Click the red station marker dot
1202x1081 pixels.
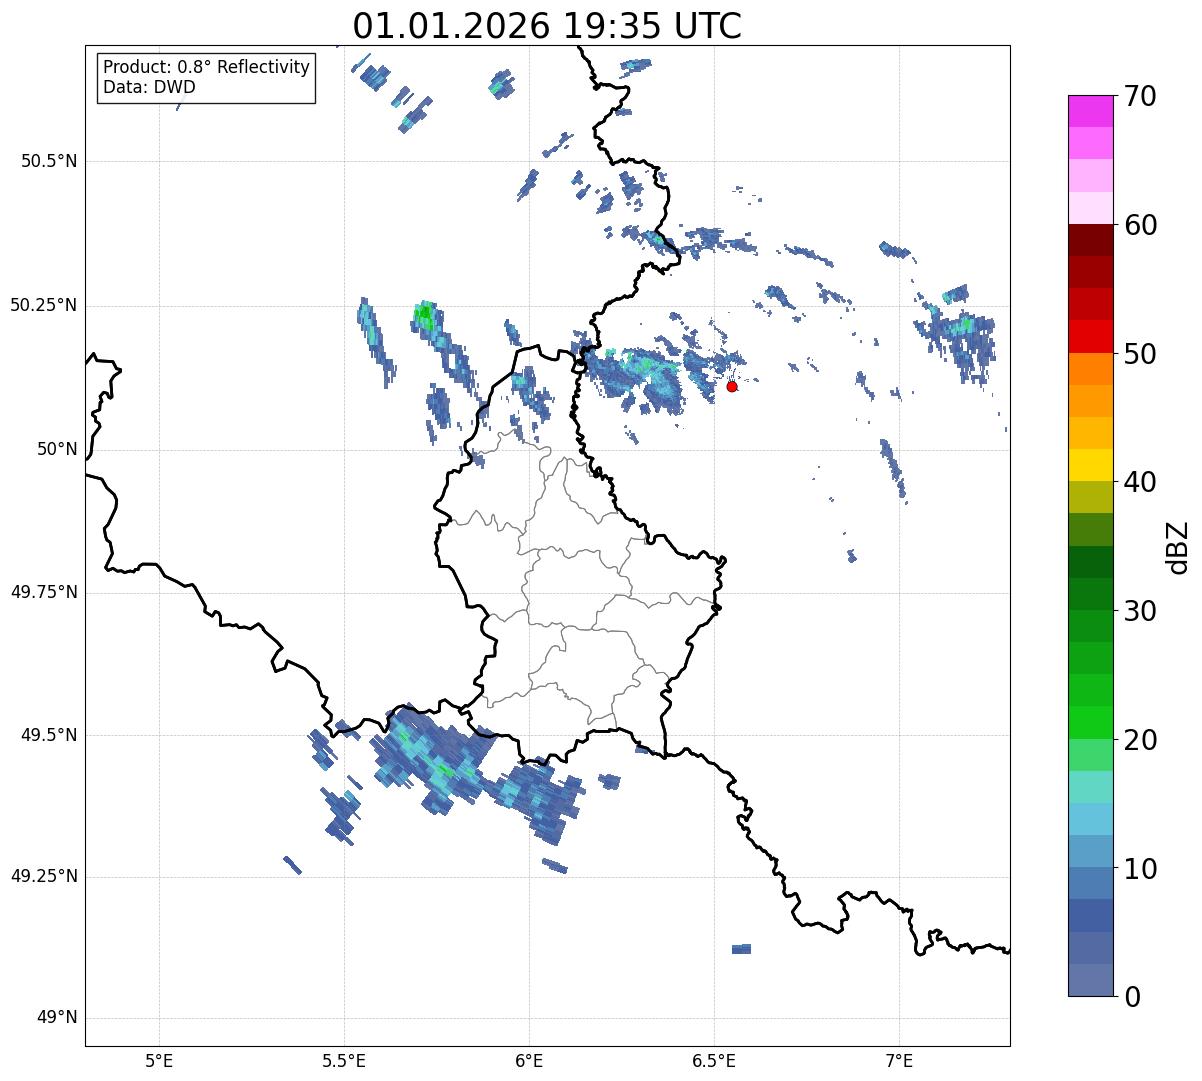coord(732,386)
